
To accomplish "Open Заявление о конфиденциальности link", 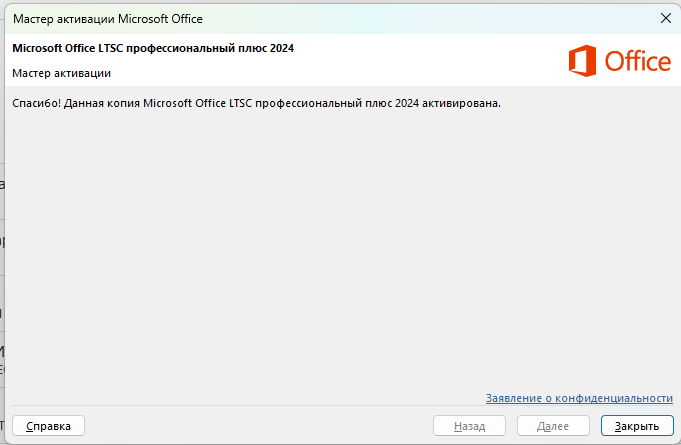I will (579, 398).
